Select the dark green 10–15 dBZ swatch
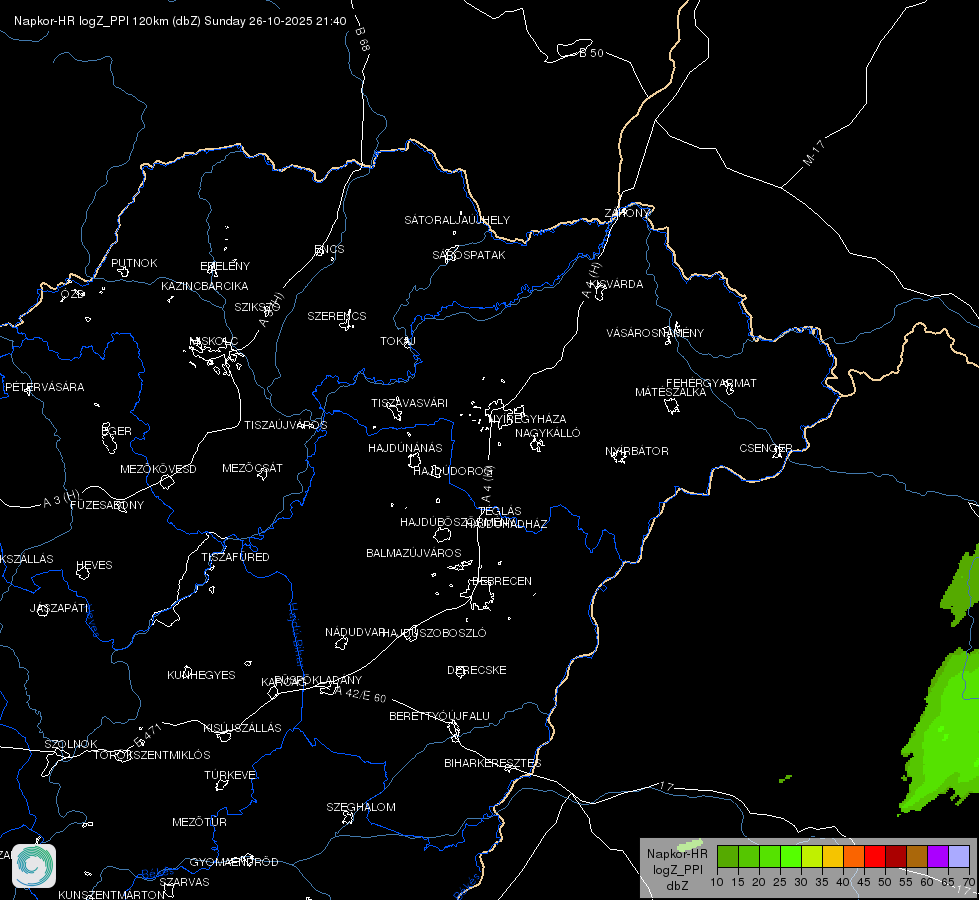The image size is (979, 900). (728, 857)
